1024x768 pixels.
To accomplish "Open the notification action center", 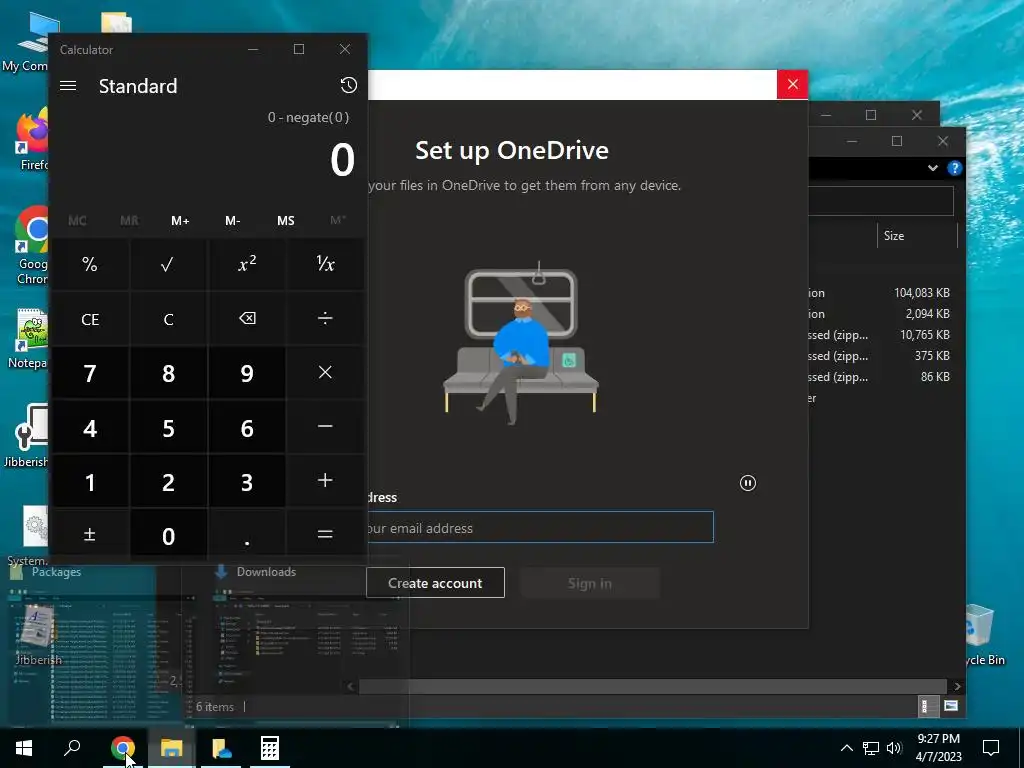I will 991,748.
